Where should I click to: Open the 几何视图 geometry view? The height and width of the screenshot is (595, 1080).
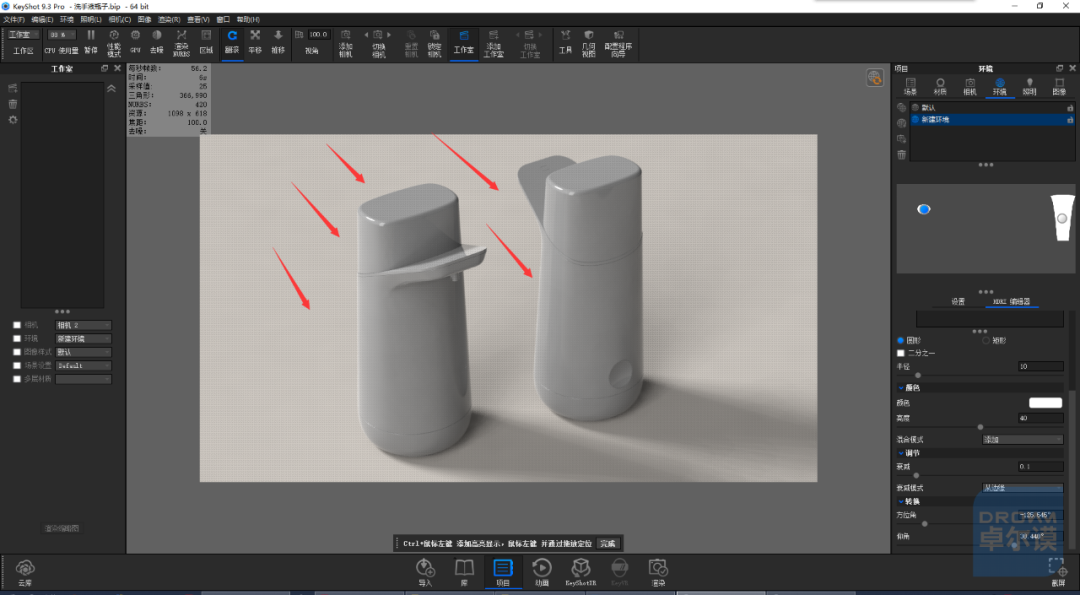pyautogui.click(x=588, y=42)
